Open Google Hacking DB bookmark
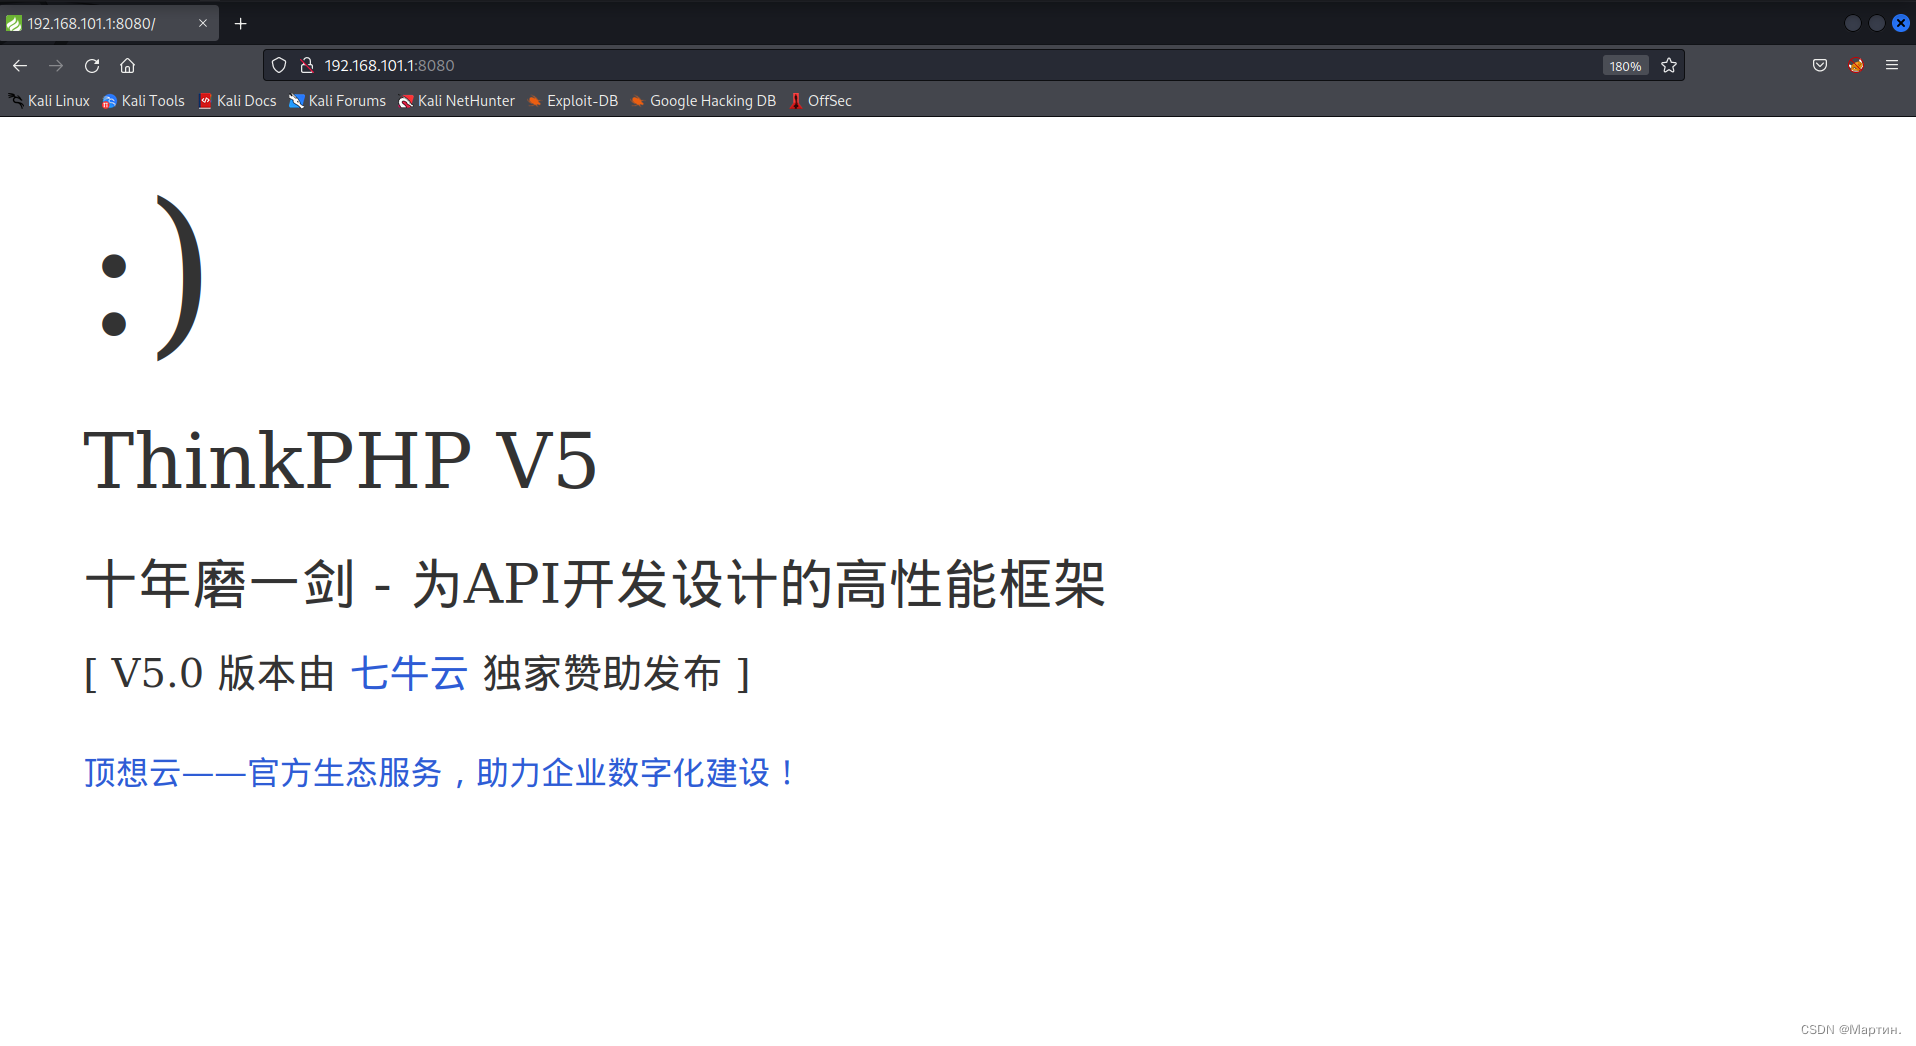 click(x=704, y=101)
